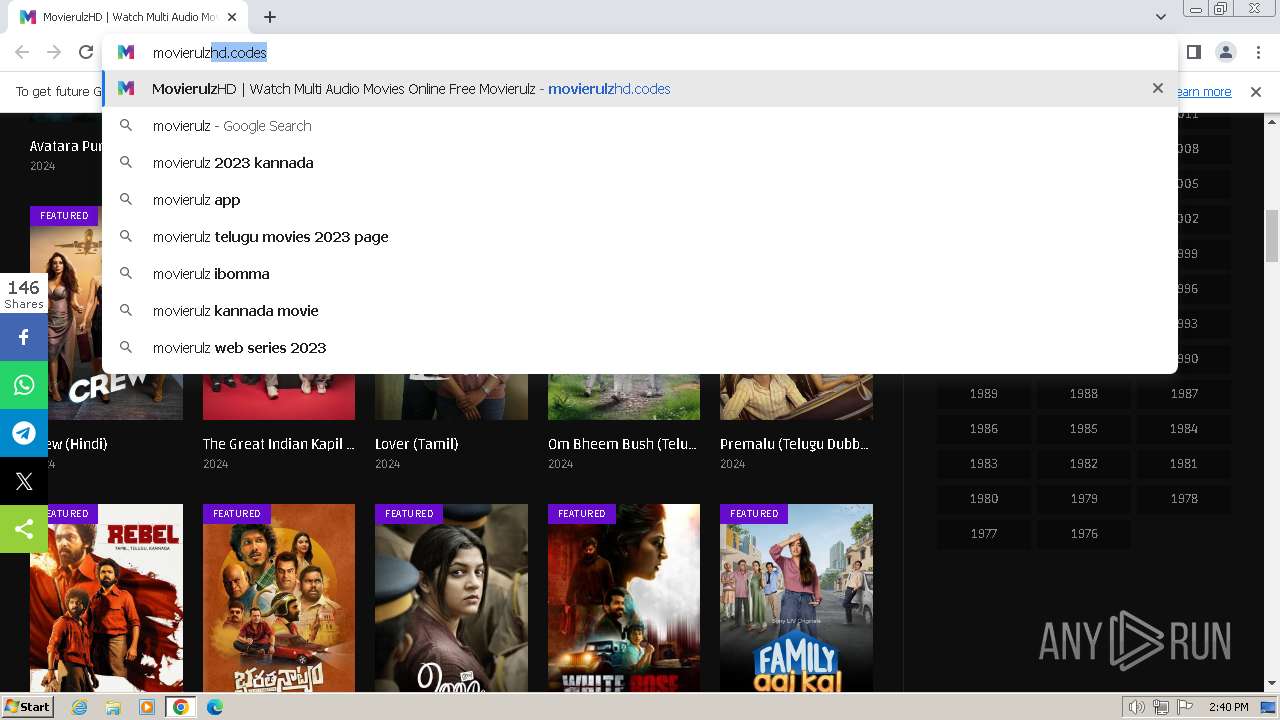Close the MovierulzHD tab
Image resolution: width=1280 pixels, height=720 pixels.
click(232, 17)
